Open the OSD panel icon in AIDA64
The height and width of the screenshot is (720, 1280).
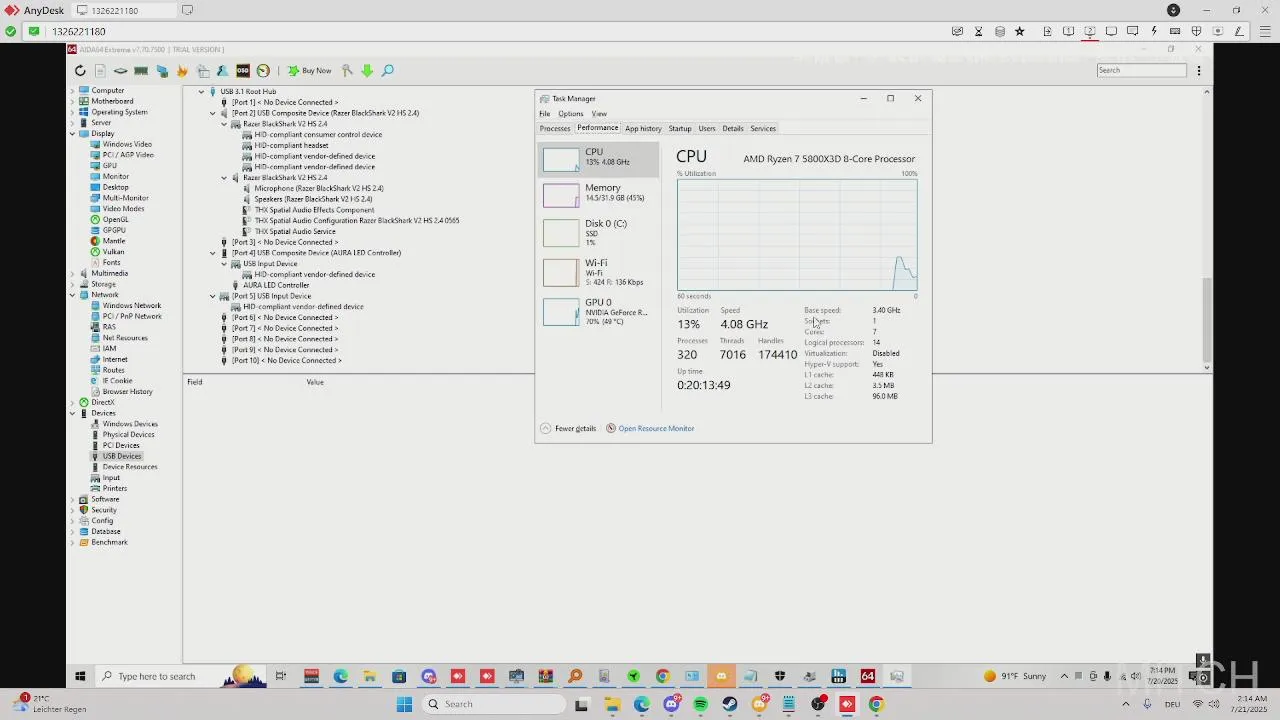click(x=243, y=71)
